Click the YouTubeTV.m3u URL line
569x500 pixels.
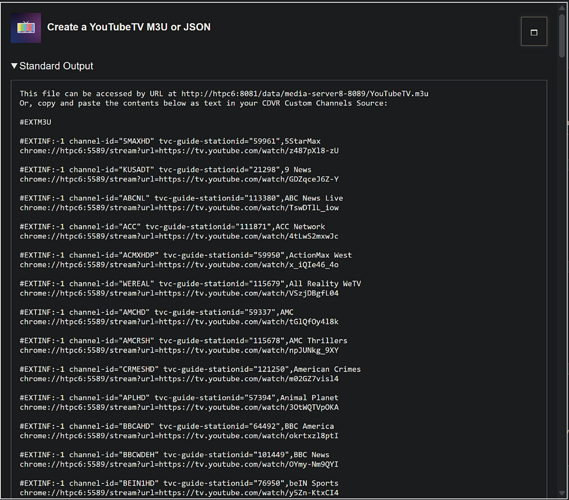tap(224, 94)
